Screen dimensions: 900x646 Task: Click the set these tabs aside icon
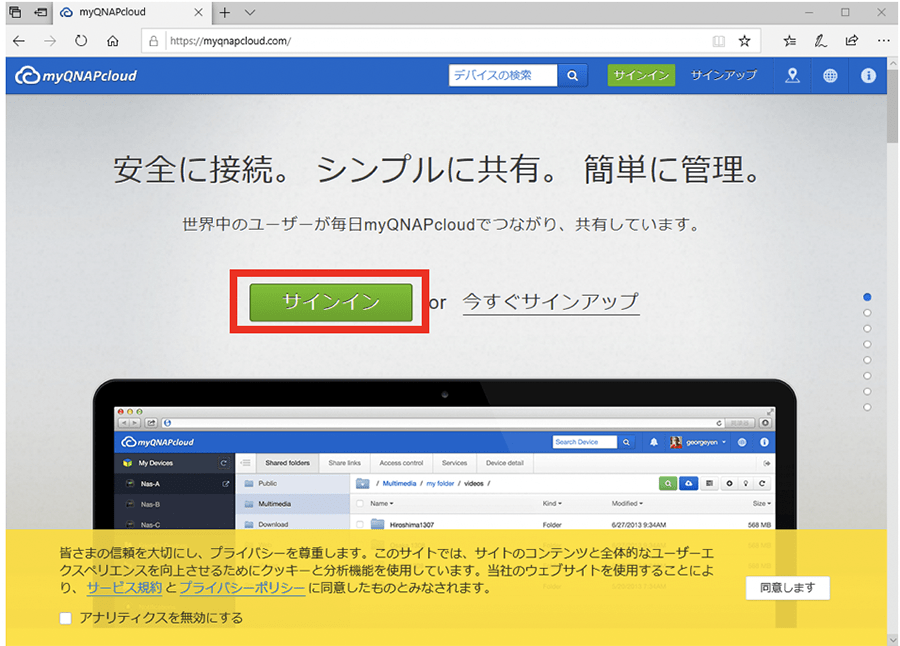40,12
